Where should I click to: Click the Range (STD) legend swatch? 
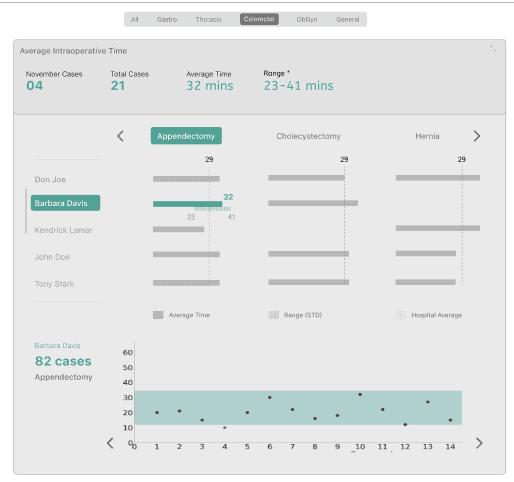[273, 315]
